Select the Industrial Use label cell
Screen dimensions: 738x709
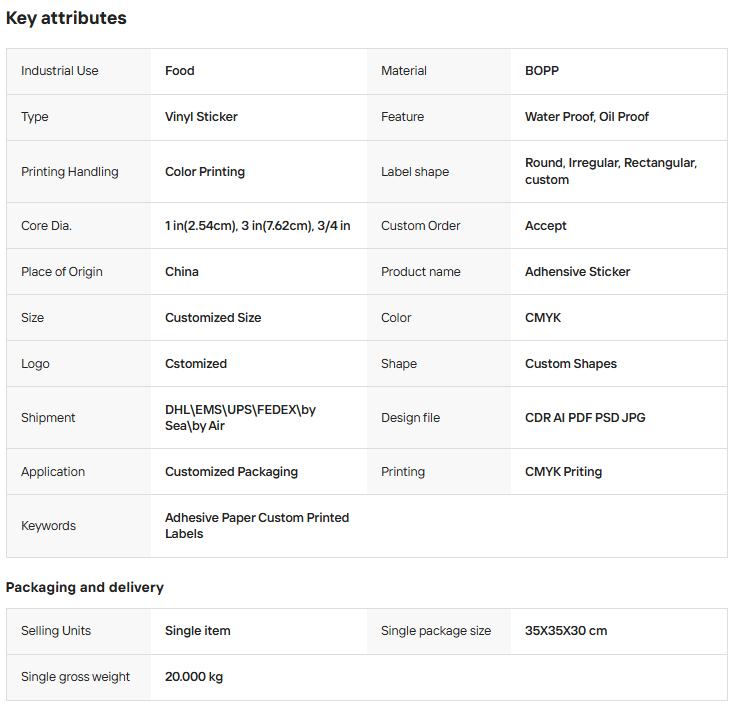coord(60,71)
